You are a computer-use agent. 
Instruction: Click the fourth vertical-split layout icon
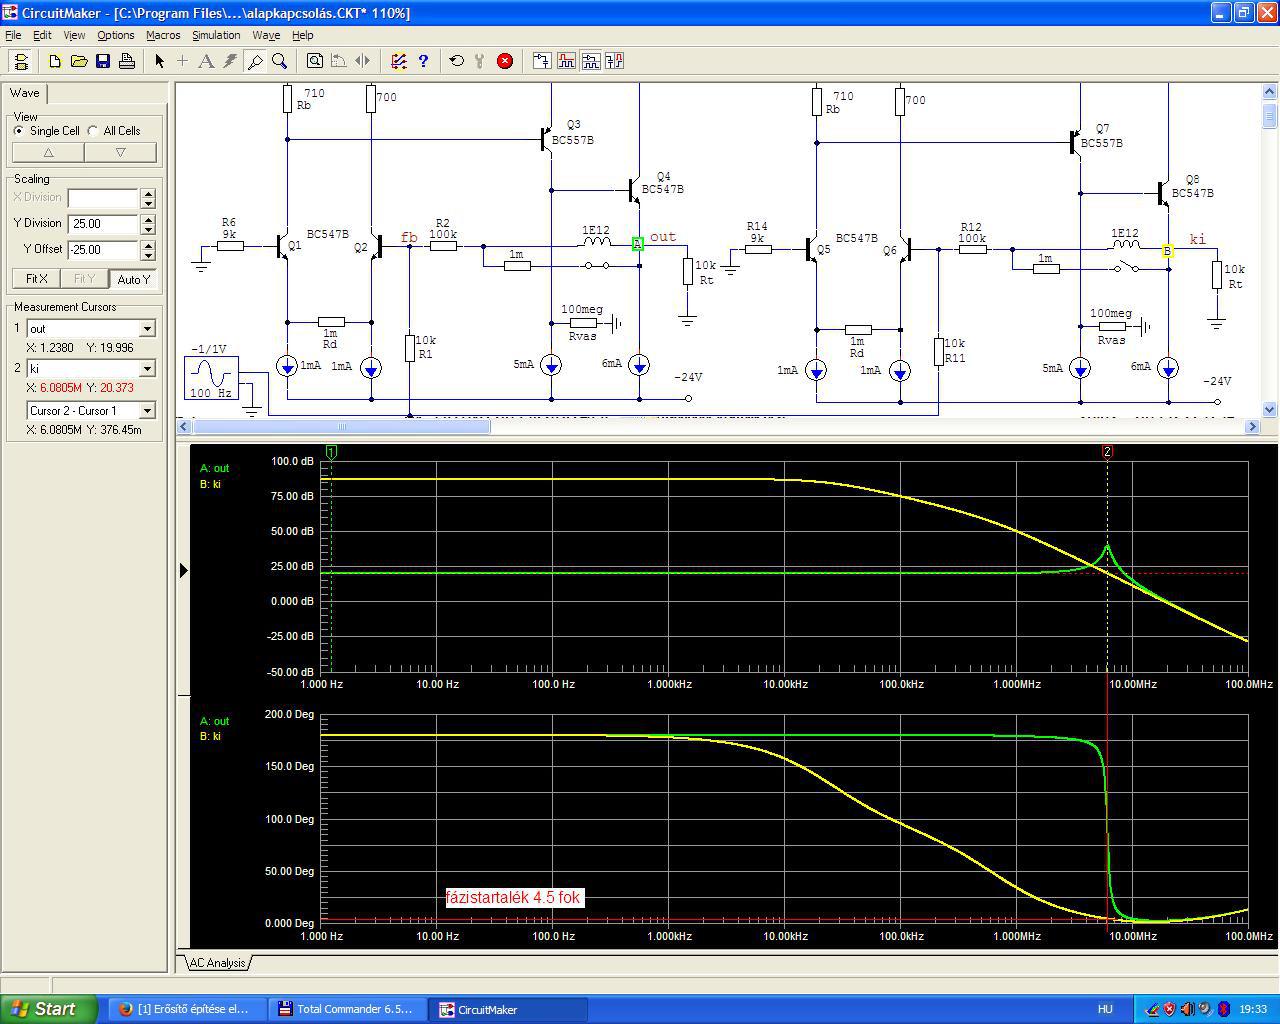[x=614, y=61]
